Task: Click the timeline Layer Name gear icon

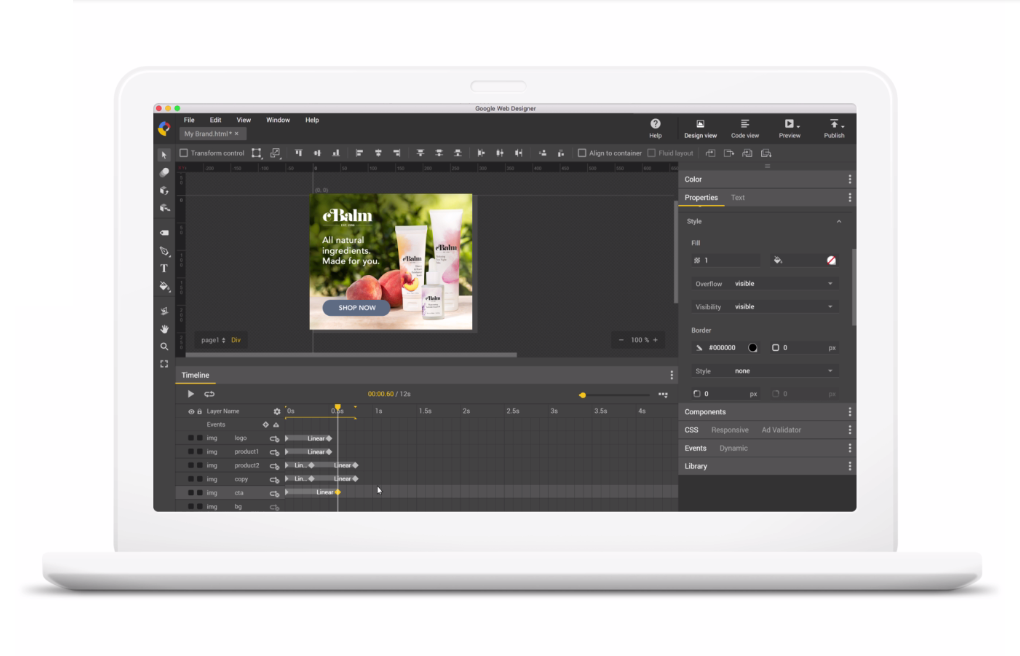Action: [276, 411]
